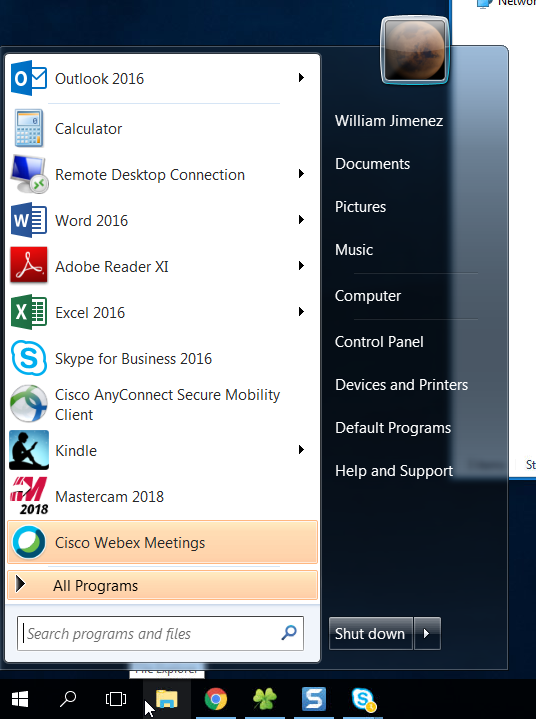Screen dimensions: 536x719
Task: Click the Adobe Reader XI icon
Action: tap(28, 265)
